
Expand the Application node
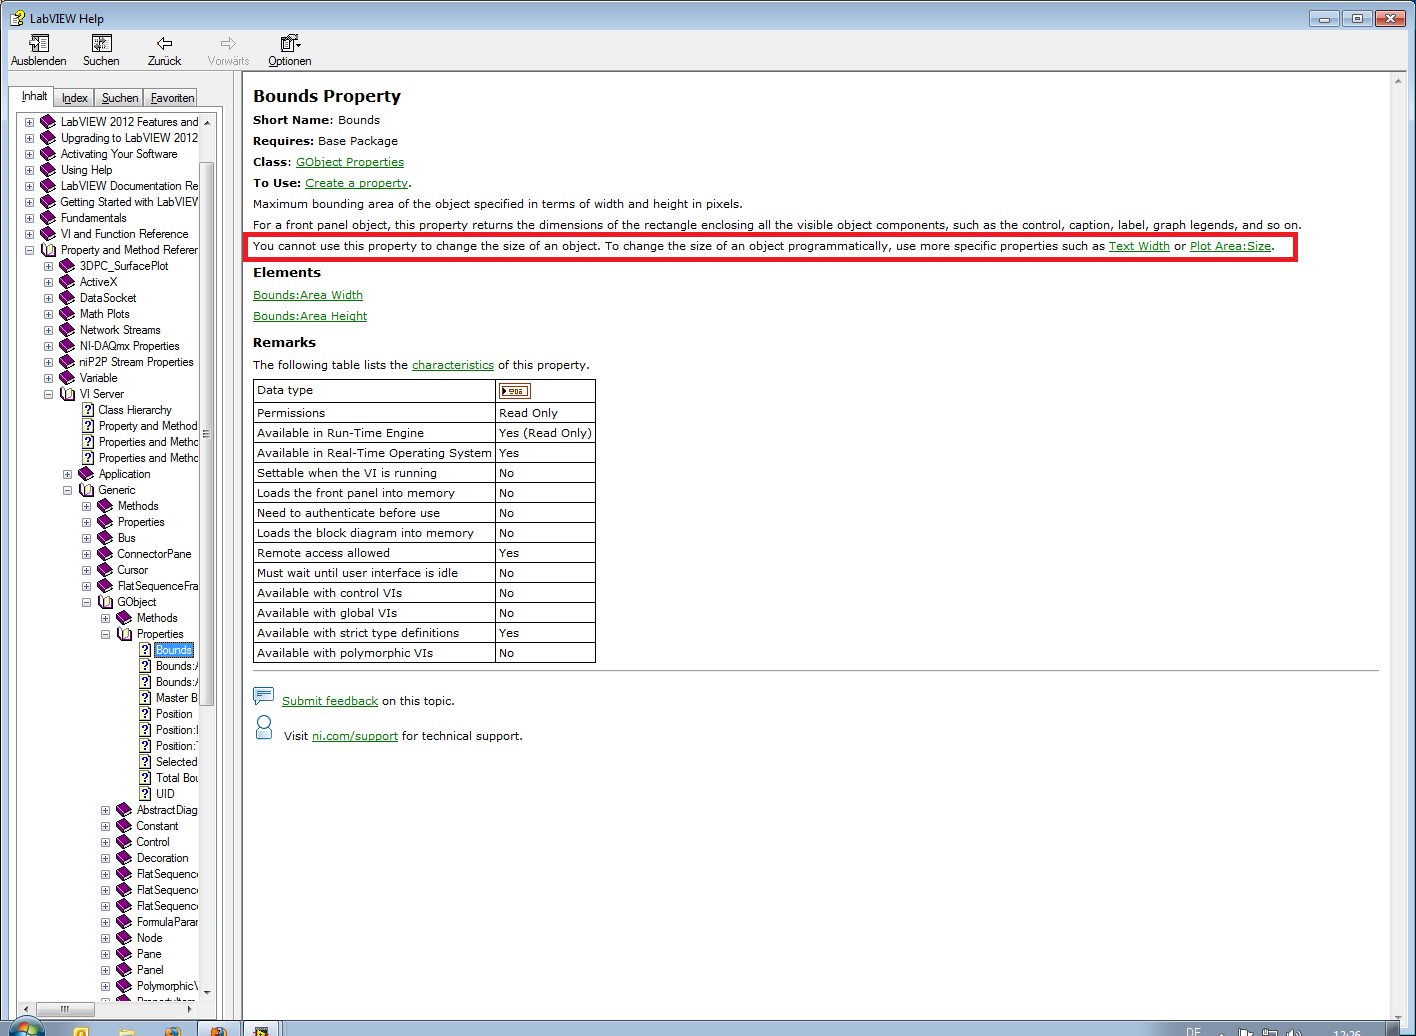pyautogui.click(x=67, y=474)
